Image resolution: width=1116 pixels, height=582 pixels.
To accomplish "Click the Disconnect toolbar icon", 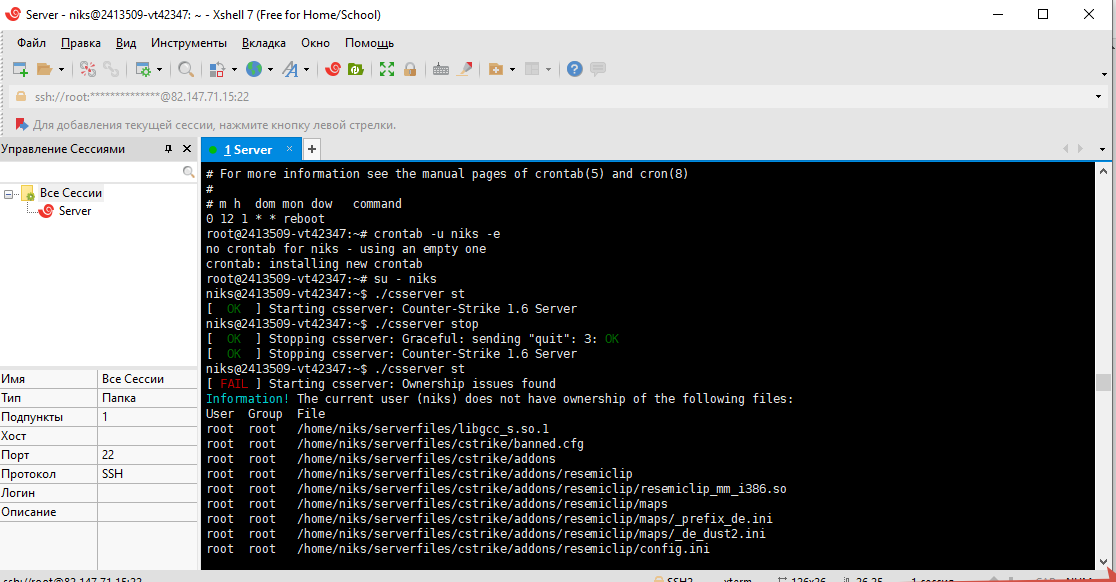I will click(88, 69).
